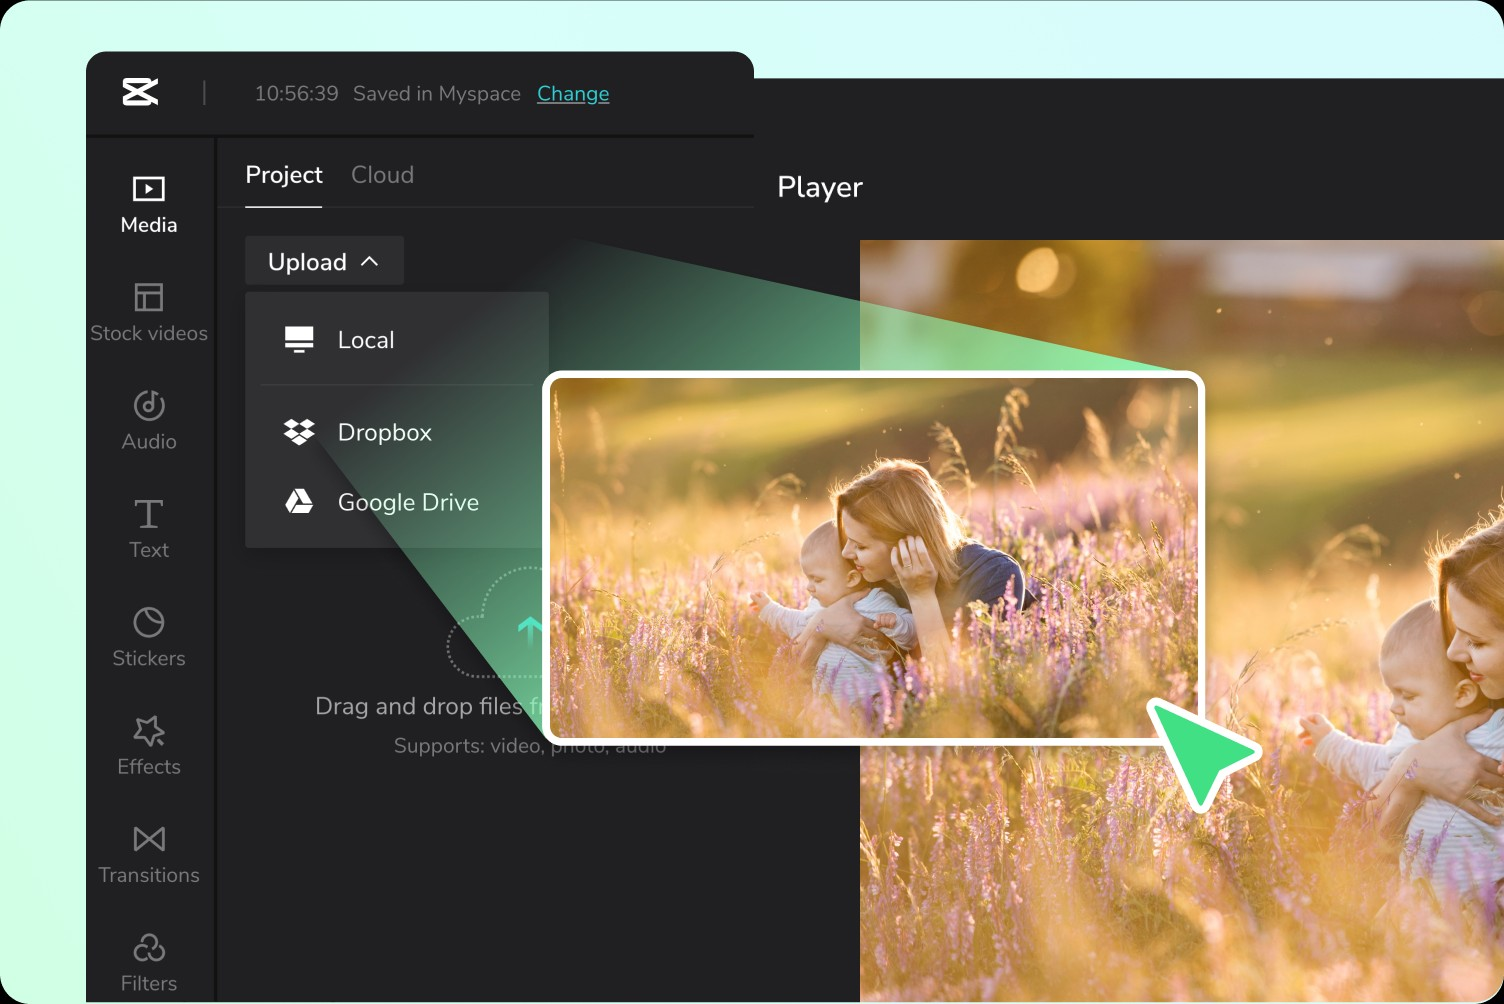Screen dimensions: 1504x1004
Task: Select the Effects star icon
Action: point(149,732)
